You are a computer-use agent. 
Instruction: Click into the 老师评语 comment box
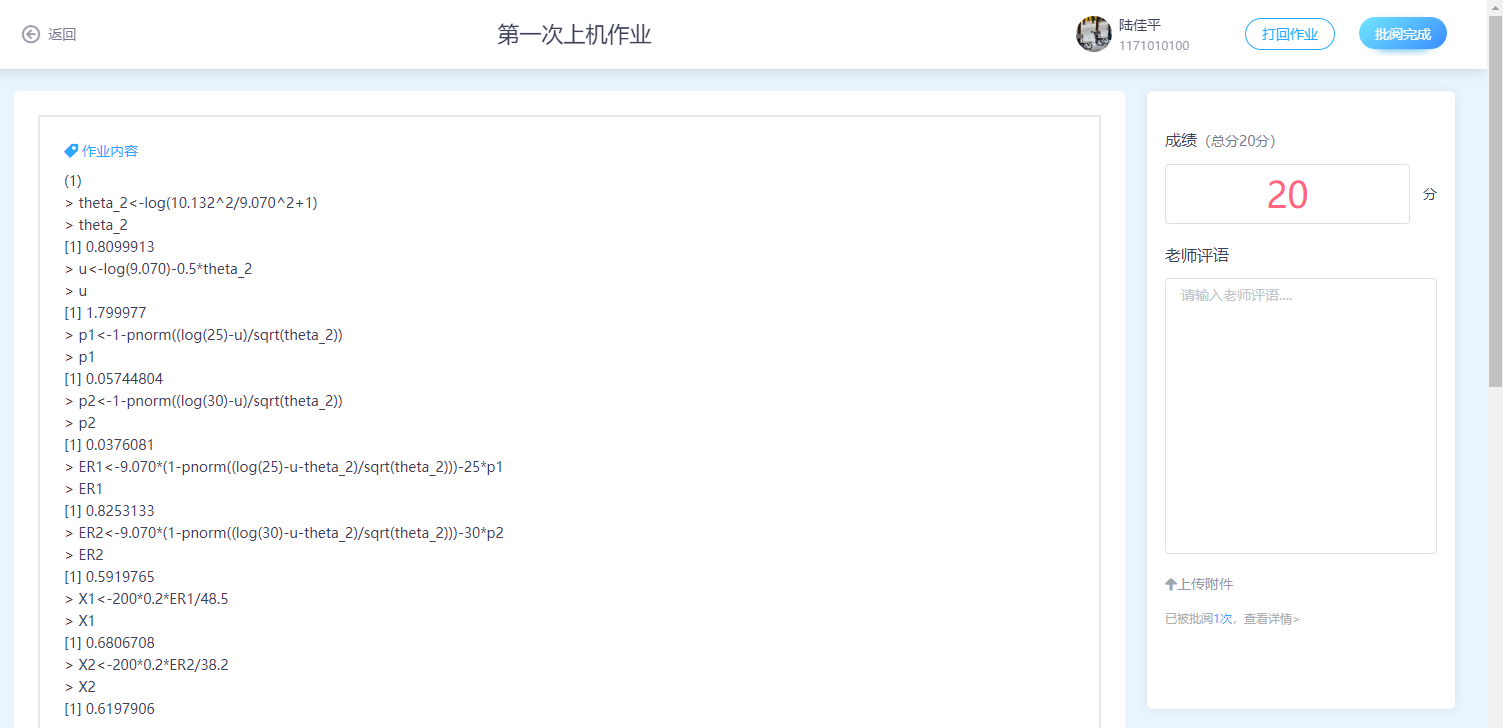tap(1300, 415)
